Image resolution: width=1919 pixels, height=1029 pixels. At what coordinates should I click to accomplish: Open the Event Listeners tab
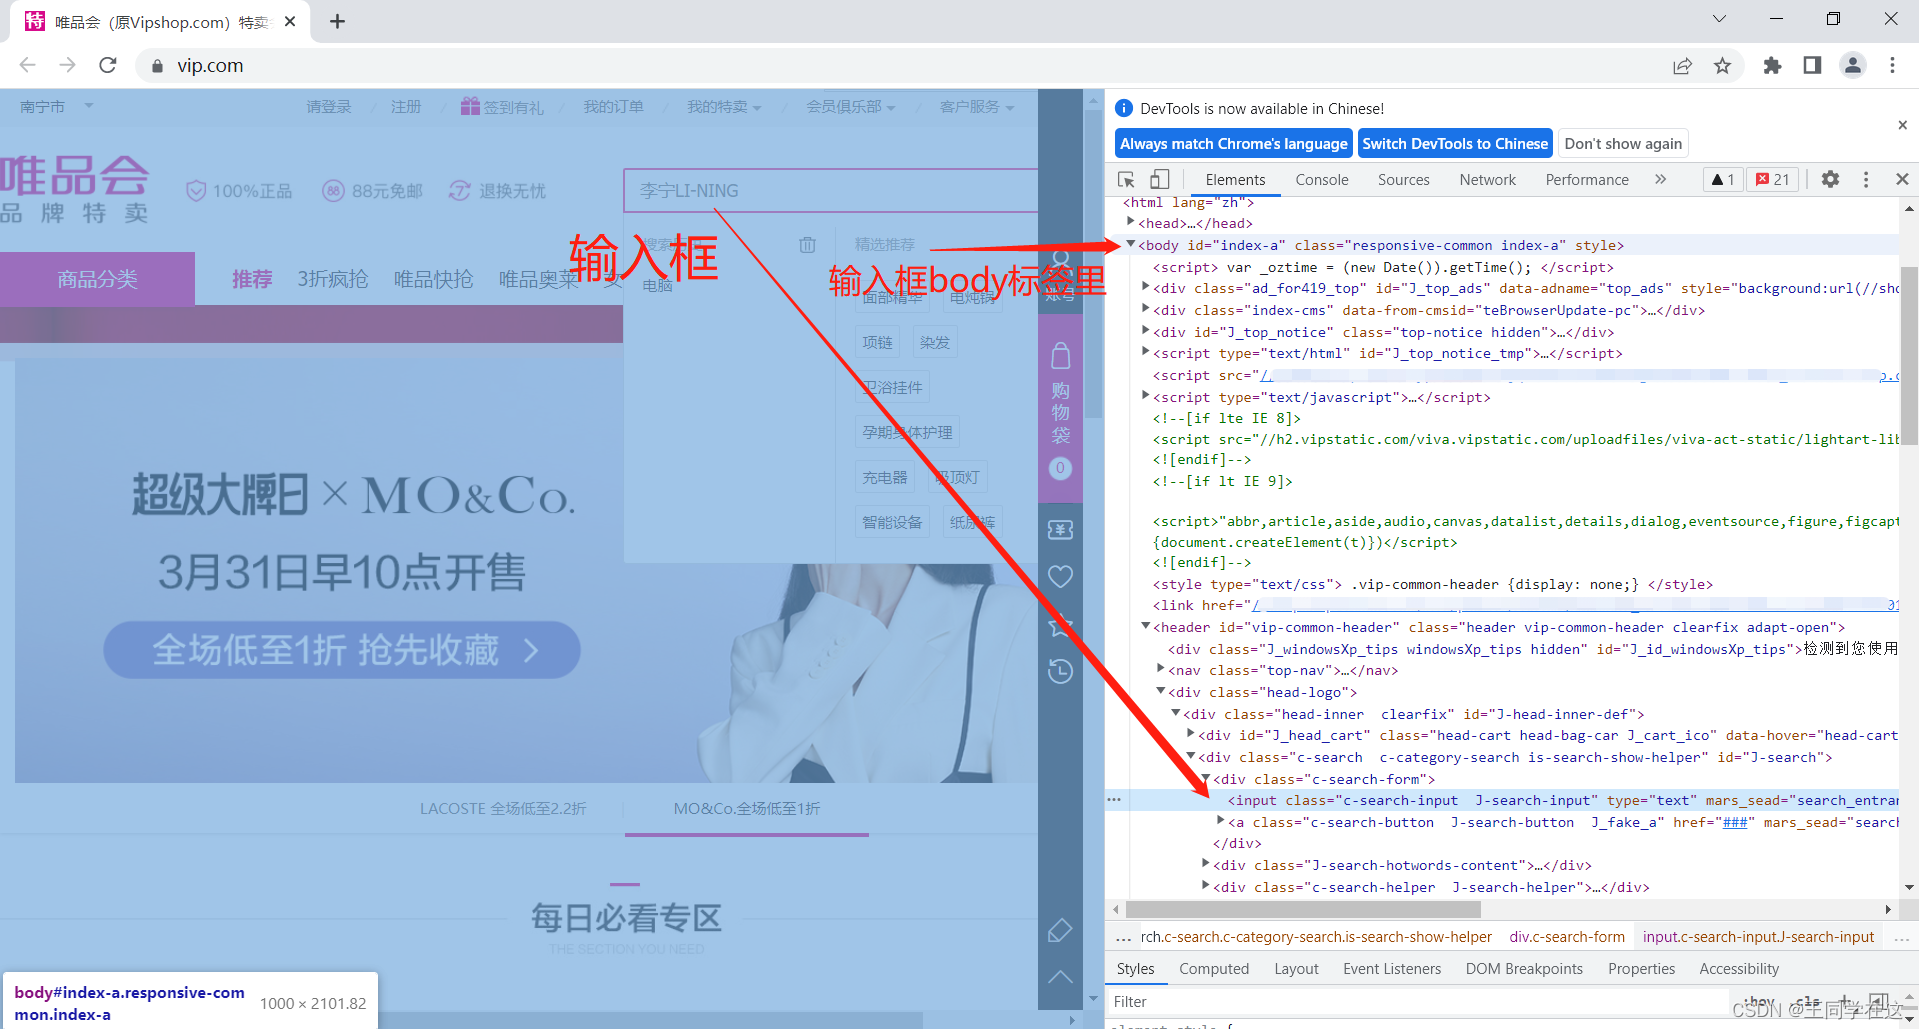(1392, 969)
